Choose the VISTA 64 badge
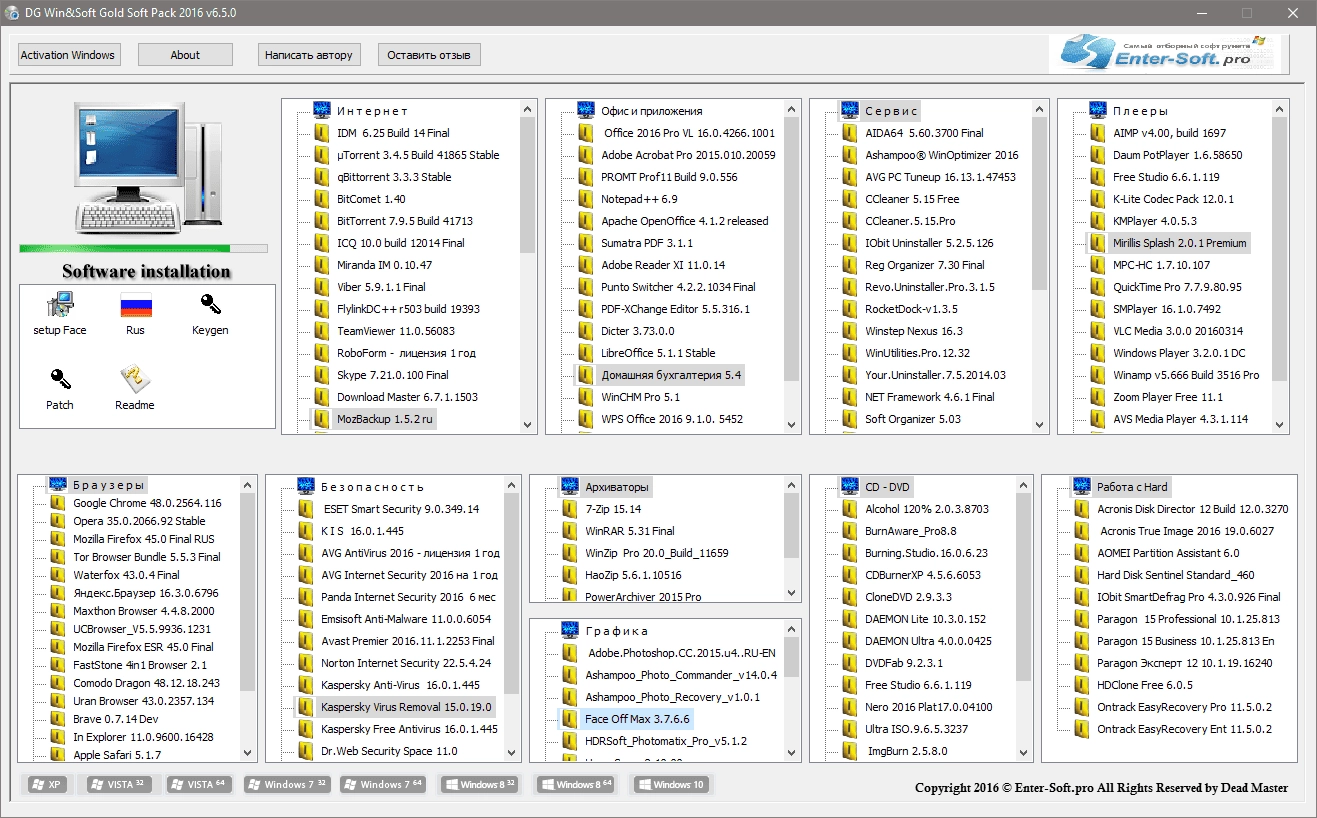 coord(200,785)
